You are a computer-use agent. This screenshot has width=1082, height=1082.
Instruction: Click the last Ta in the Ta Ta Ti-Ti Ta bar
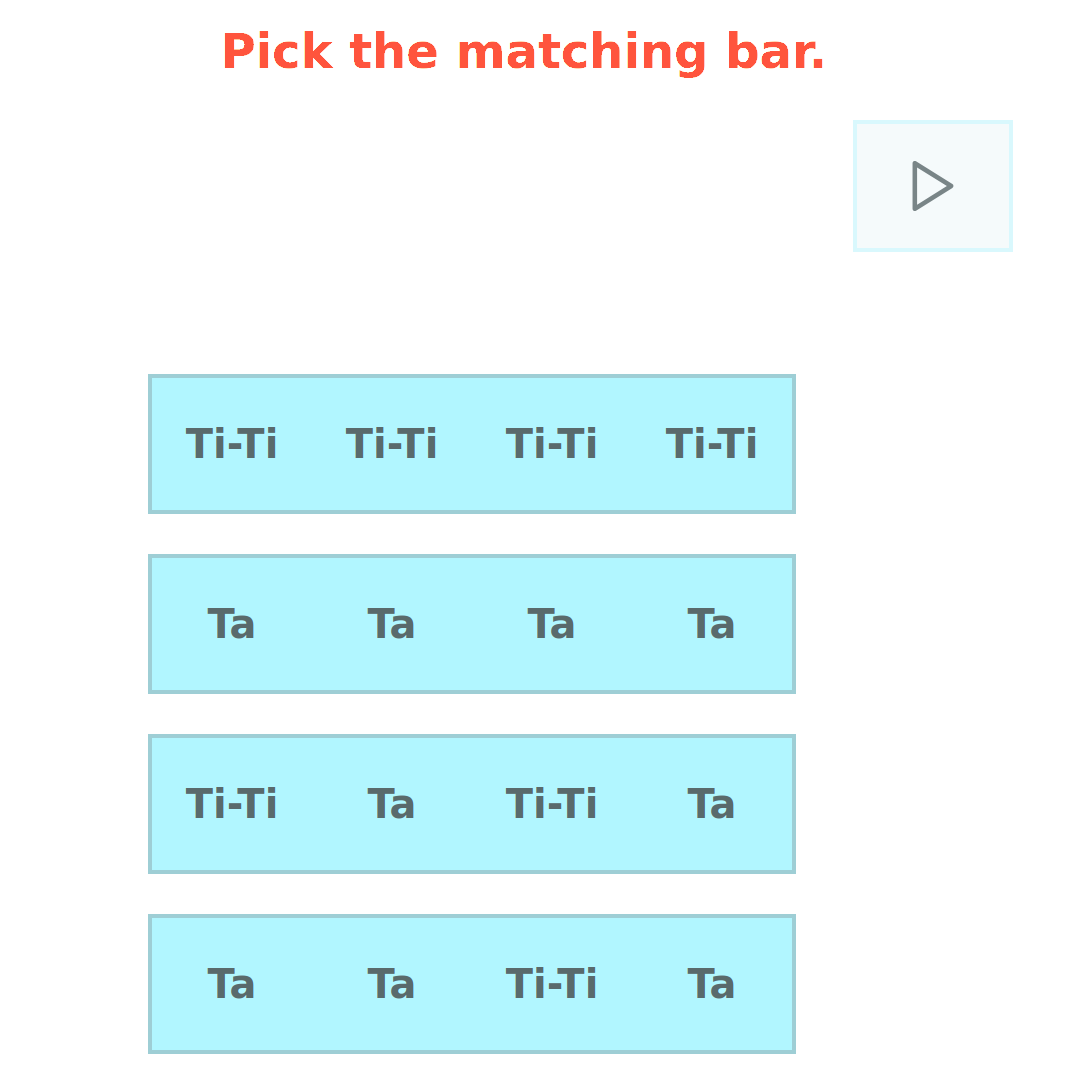pyautogui.click(x=711, y=984)
